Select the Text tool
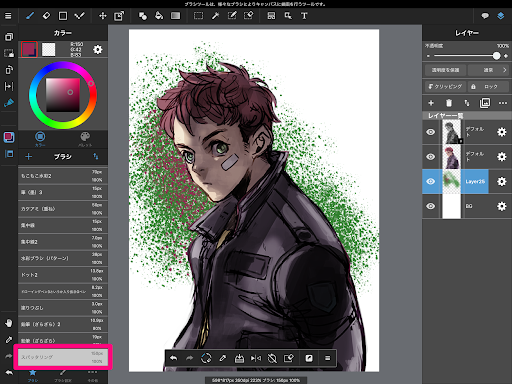Screen dimensions: 512x384 point(304,16)
